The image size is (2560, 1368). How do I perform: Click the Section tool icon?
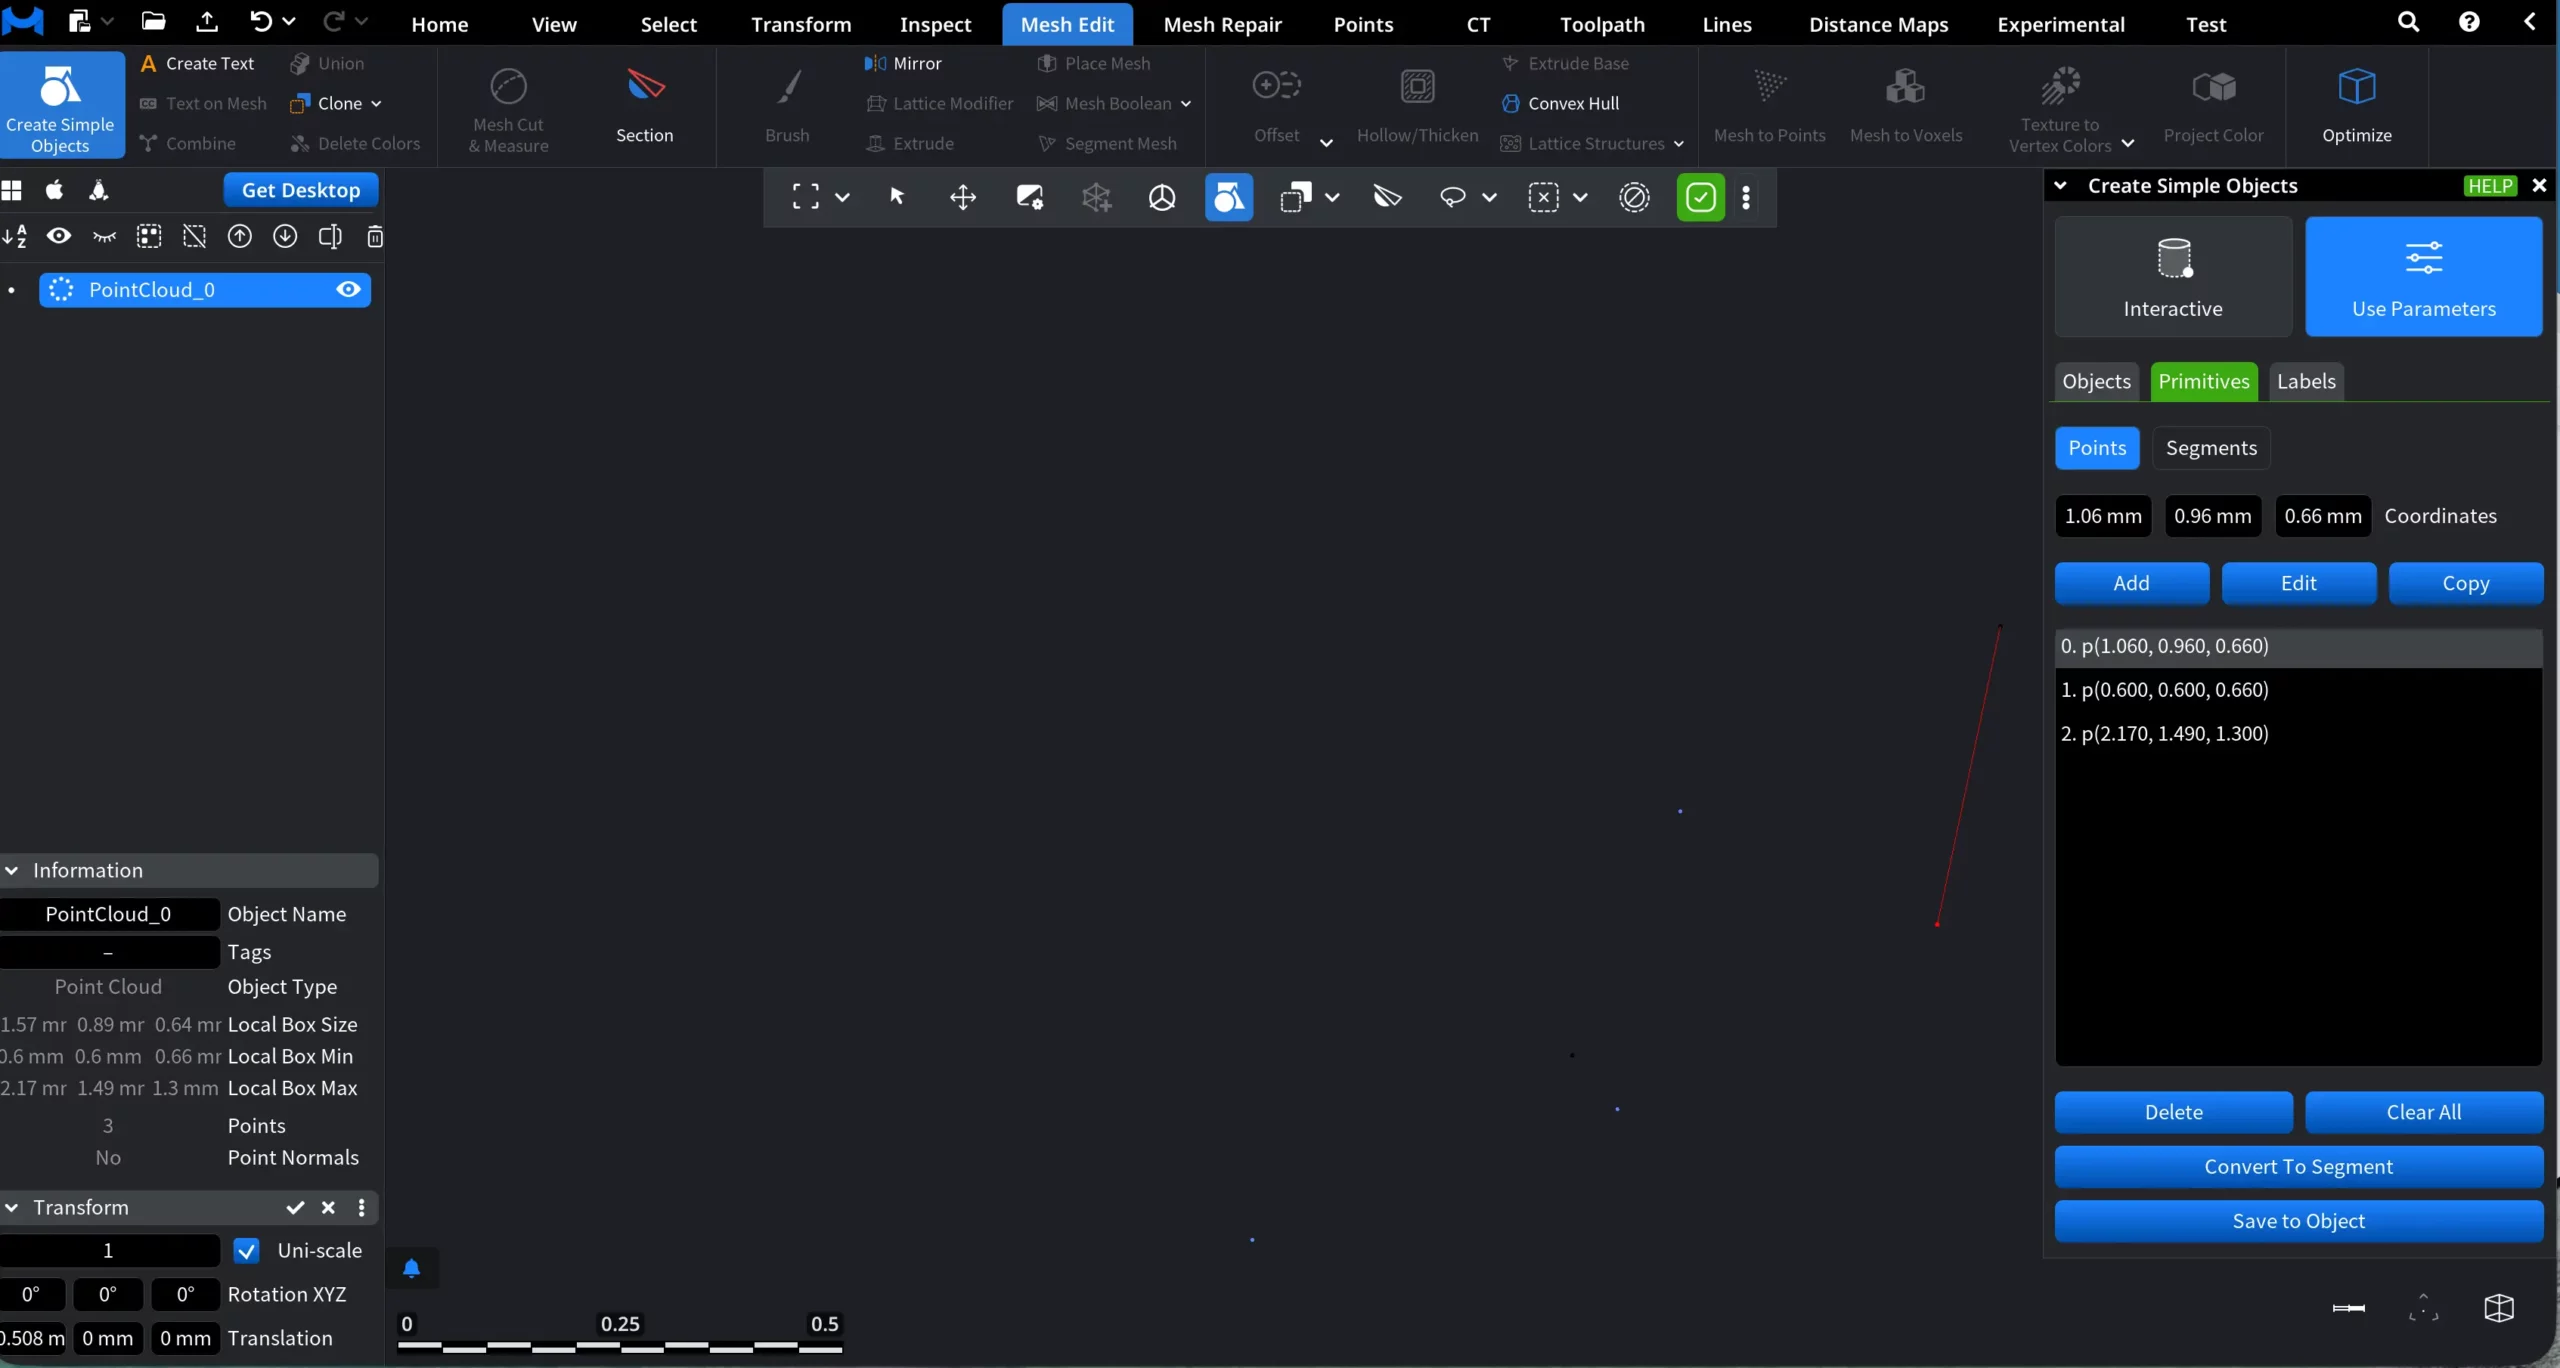(x=645, y=87)
